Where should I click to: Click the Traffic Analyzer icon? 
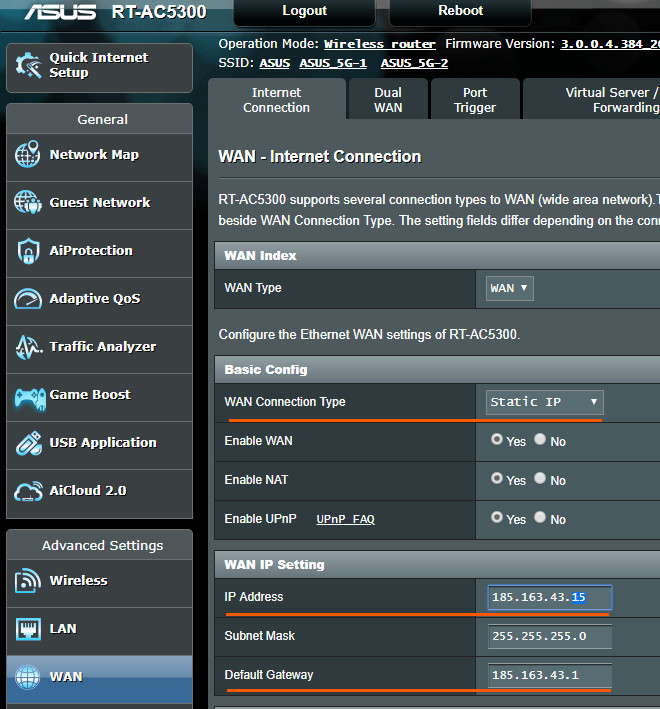pos(28,347)
